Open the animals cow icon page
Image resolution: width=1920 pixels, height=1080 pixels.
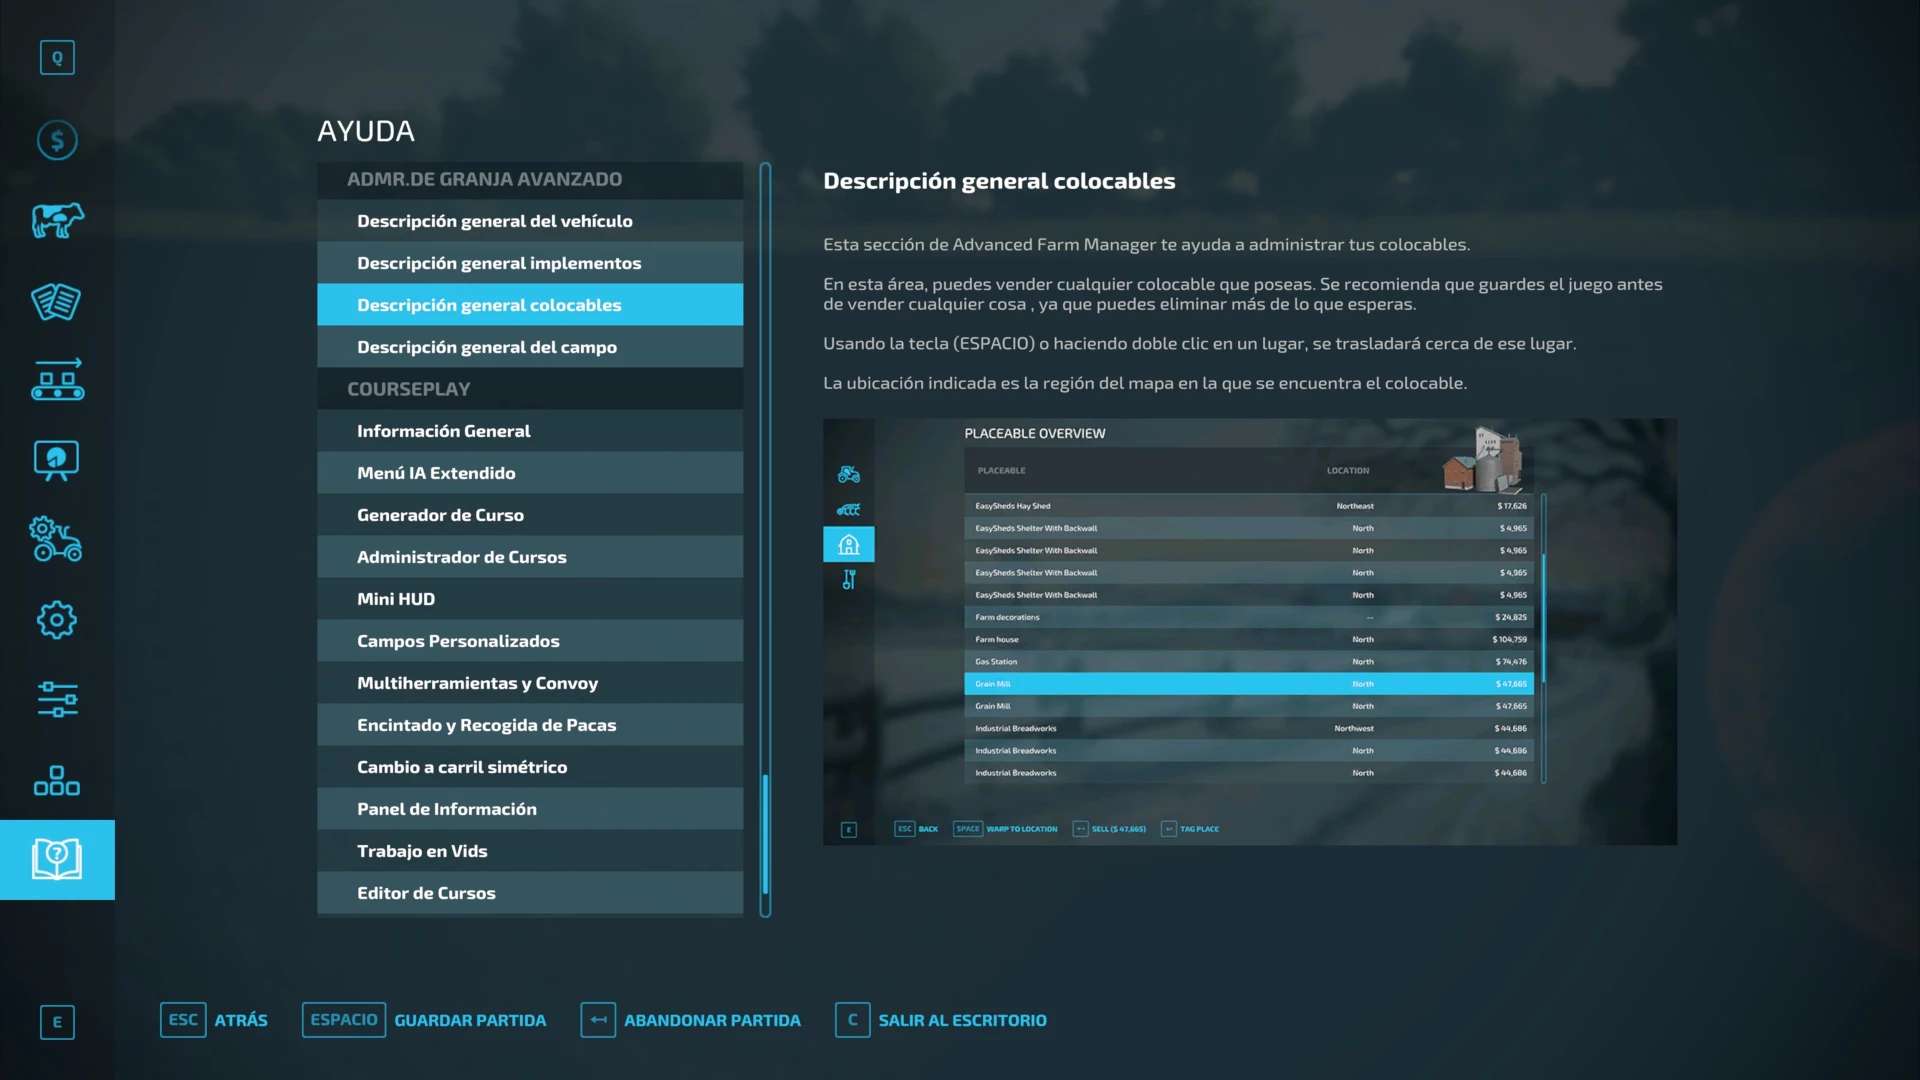tap(57, 221)
